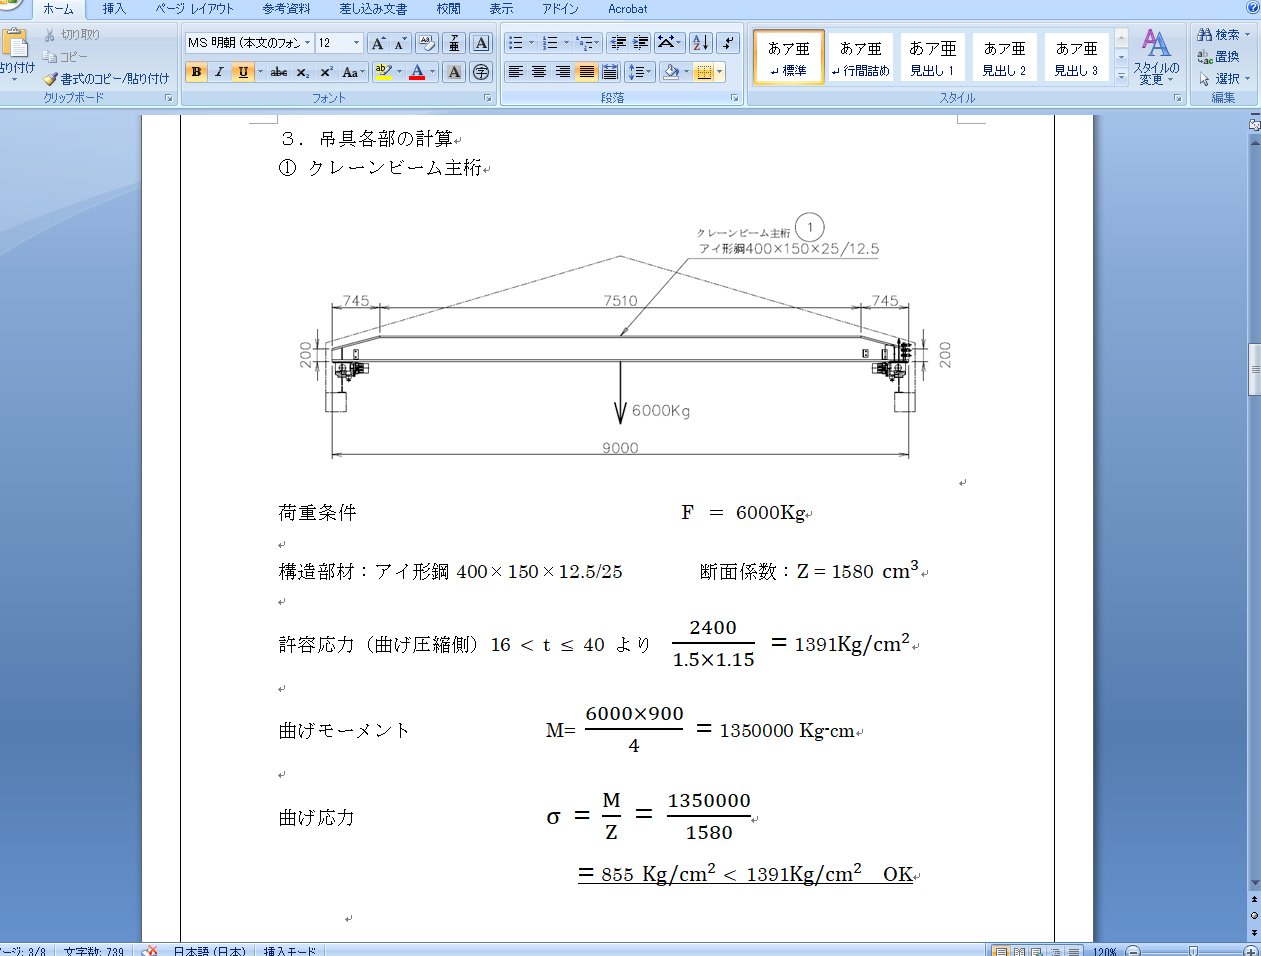1261x956 pixels.
Task: Open Word Help question mark icon
Action: pyautogui.click(x=1253, y=8)
